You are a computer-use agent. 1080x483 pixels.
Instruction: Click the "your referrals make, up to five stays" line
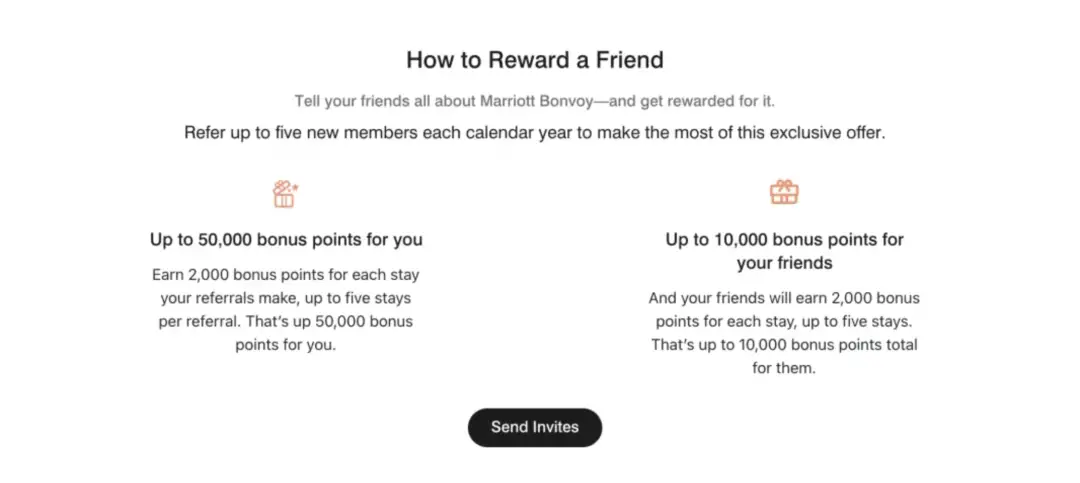(286, 298)
